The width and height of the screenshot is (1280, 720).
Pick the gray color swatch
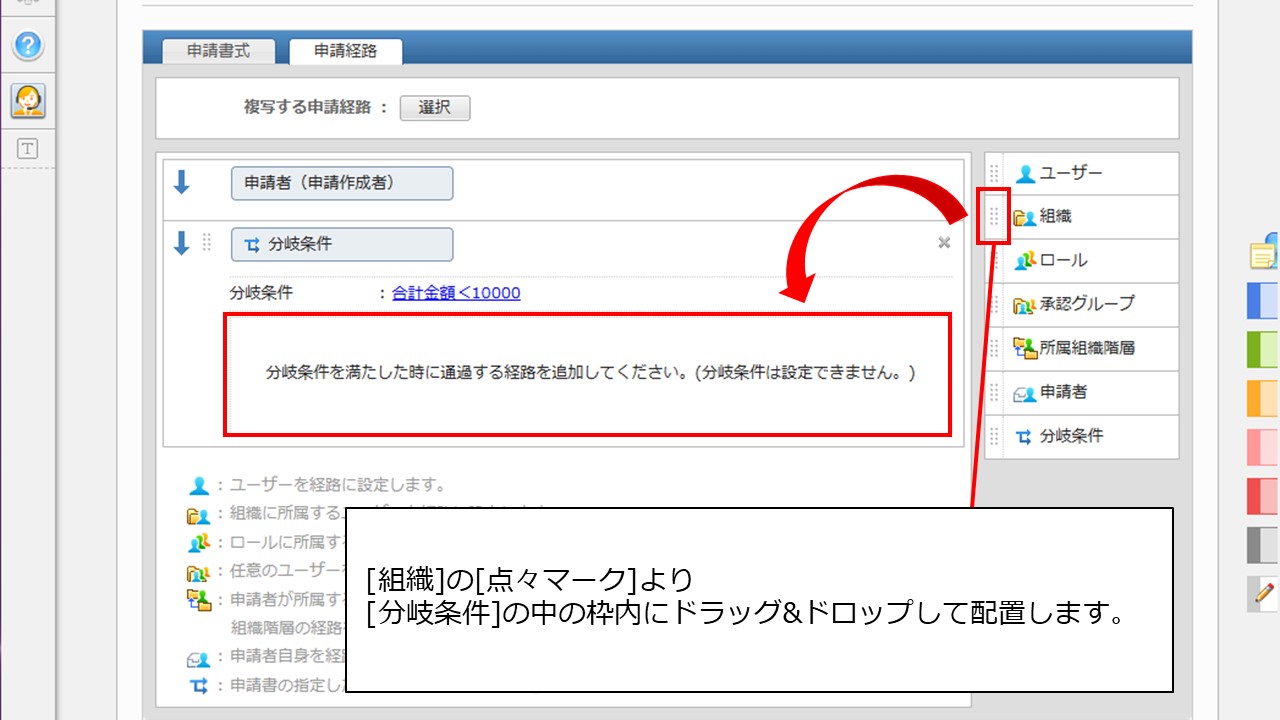point(1263,545)
